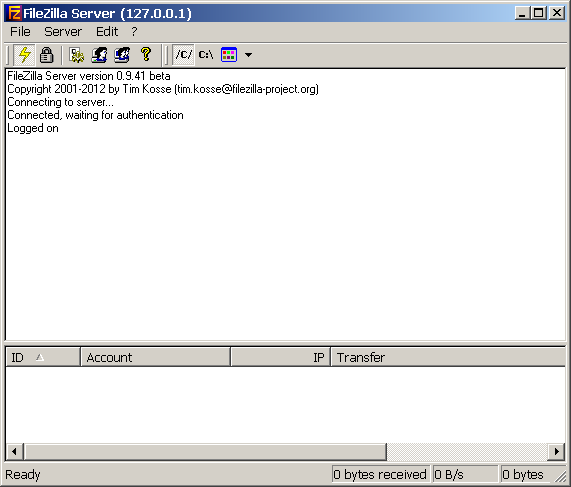Open the ? help menu

pyautogui.click(x=134, y=32)
